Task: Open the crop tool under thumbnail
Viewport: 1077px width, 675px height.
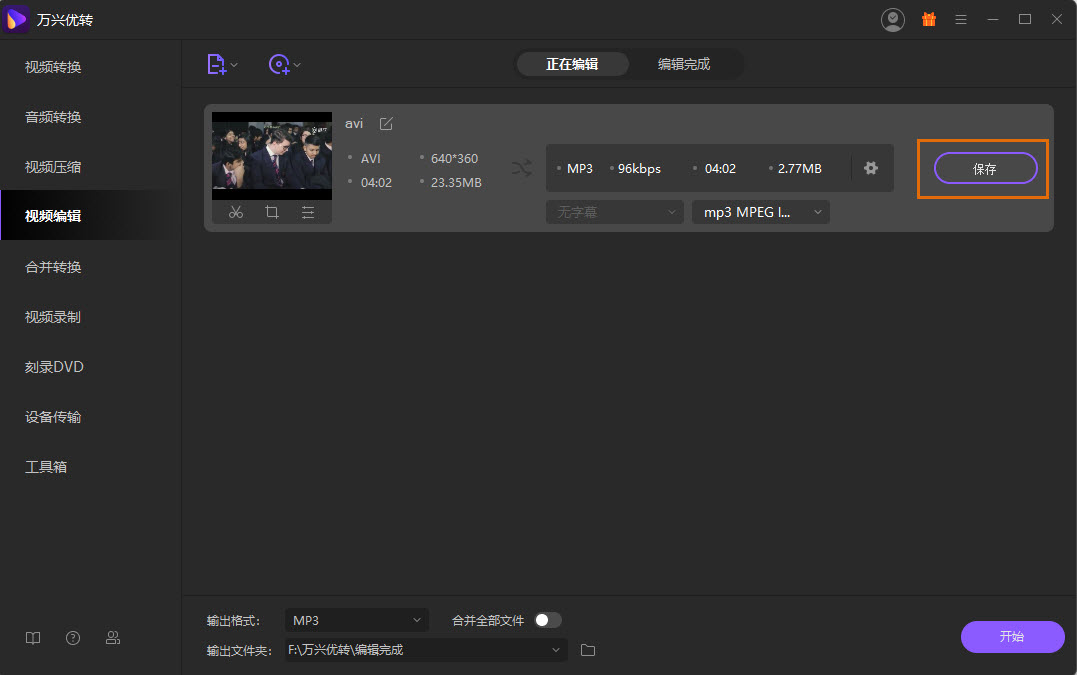Action: coord(272,212)
